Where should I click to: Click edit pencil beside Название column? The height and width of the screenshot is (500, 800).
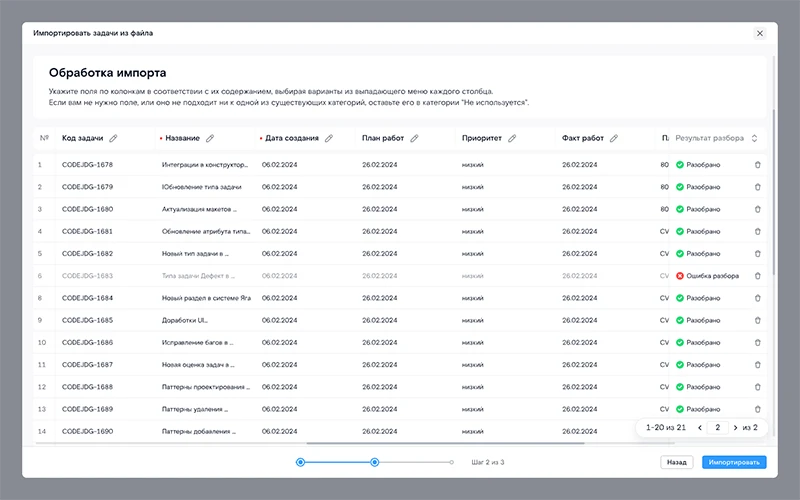pyautogui.click(x=210, y=138)
